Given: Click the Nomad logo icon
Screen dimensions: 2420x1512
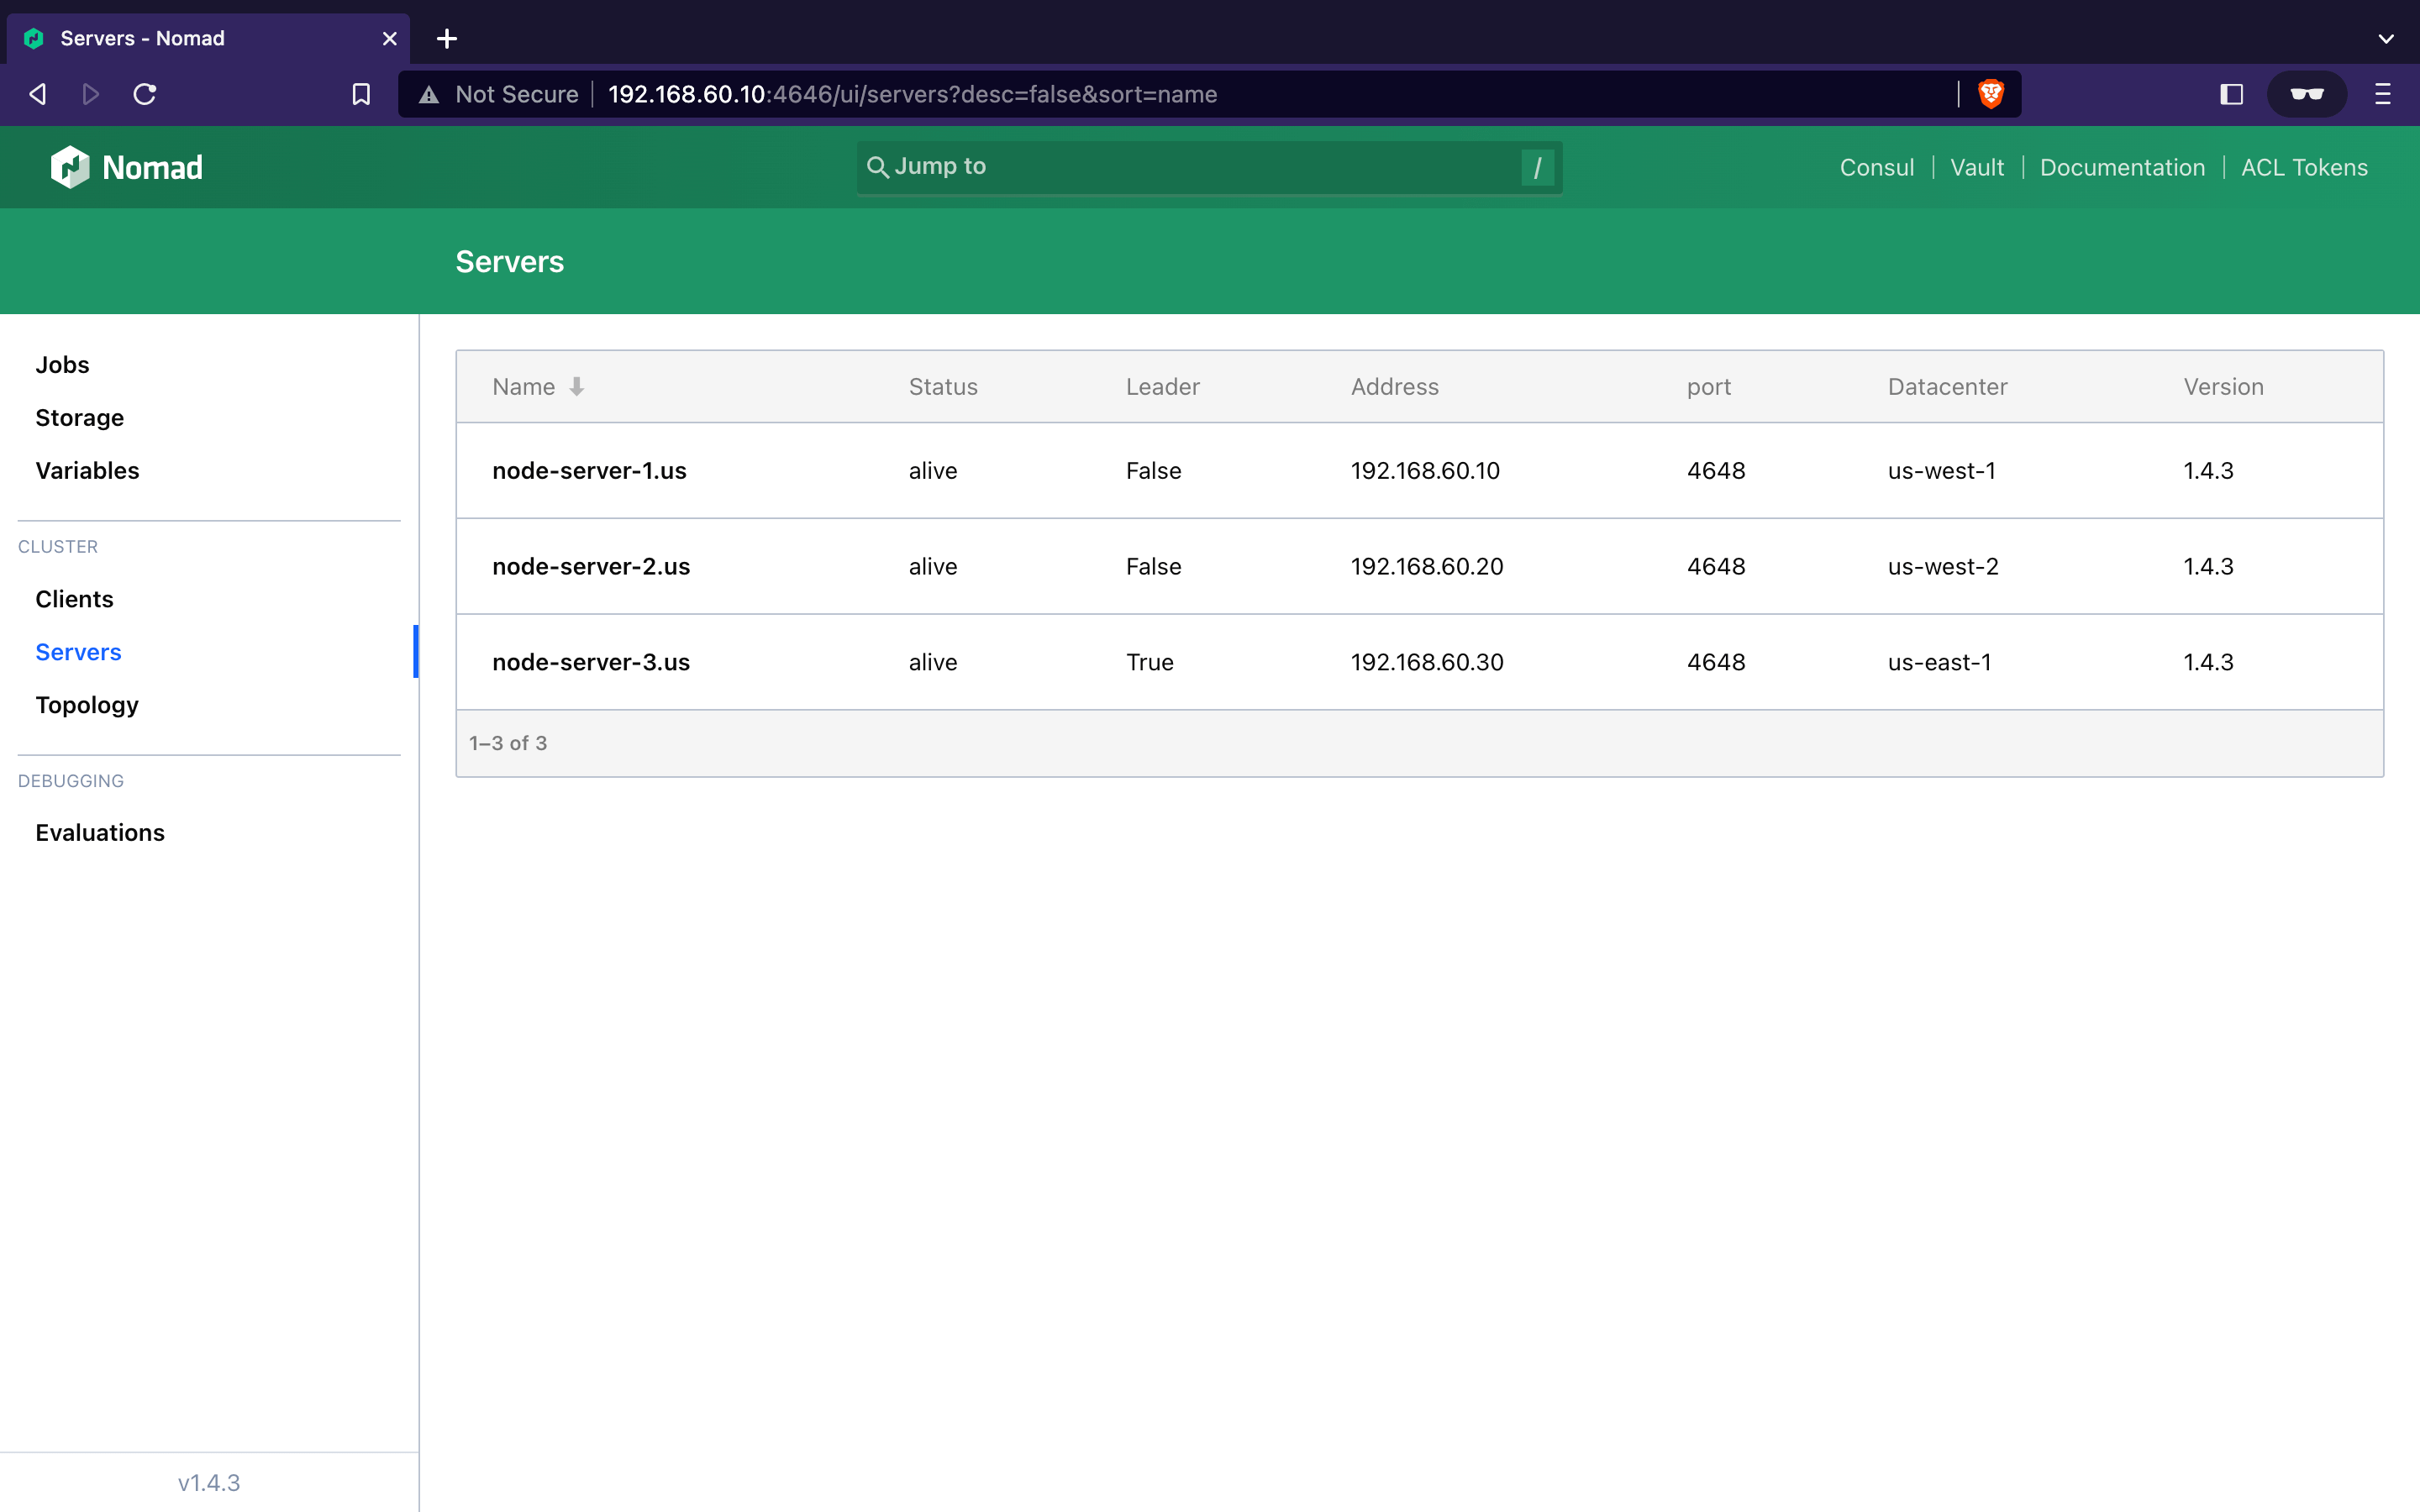Looking at the screenshot, I should tap(71, 167).
